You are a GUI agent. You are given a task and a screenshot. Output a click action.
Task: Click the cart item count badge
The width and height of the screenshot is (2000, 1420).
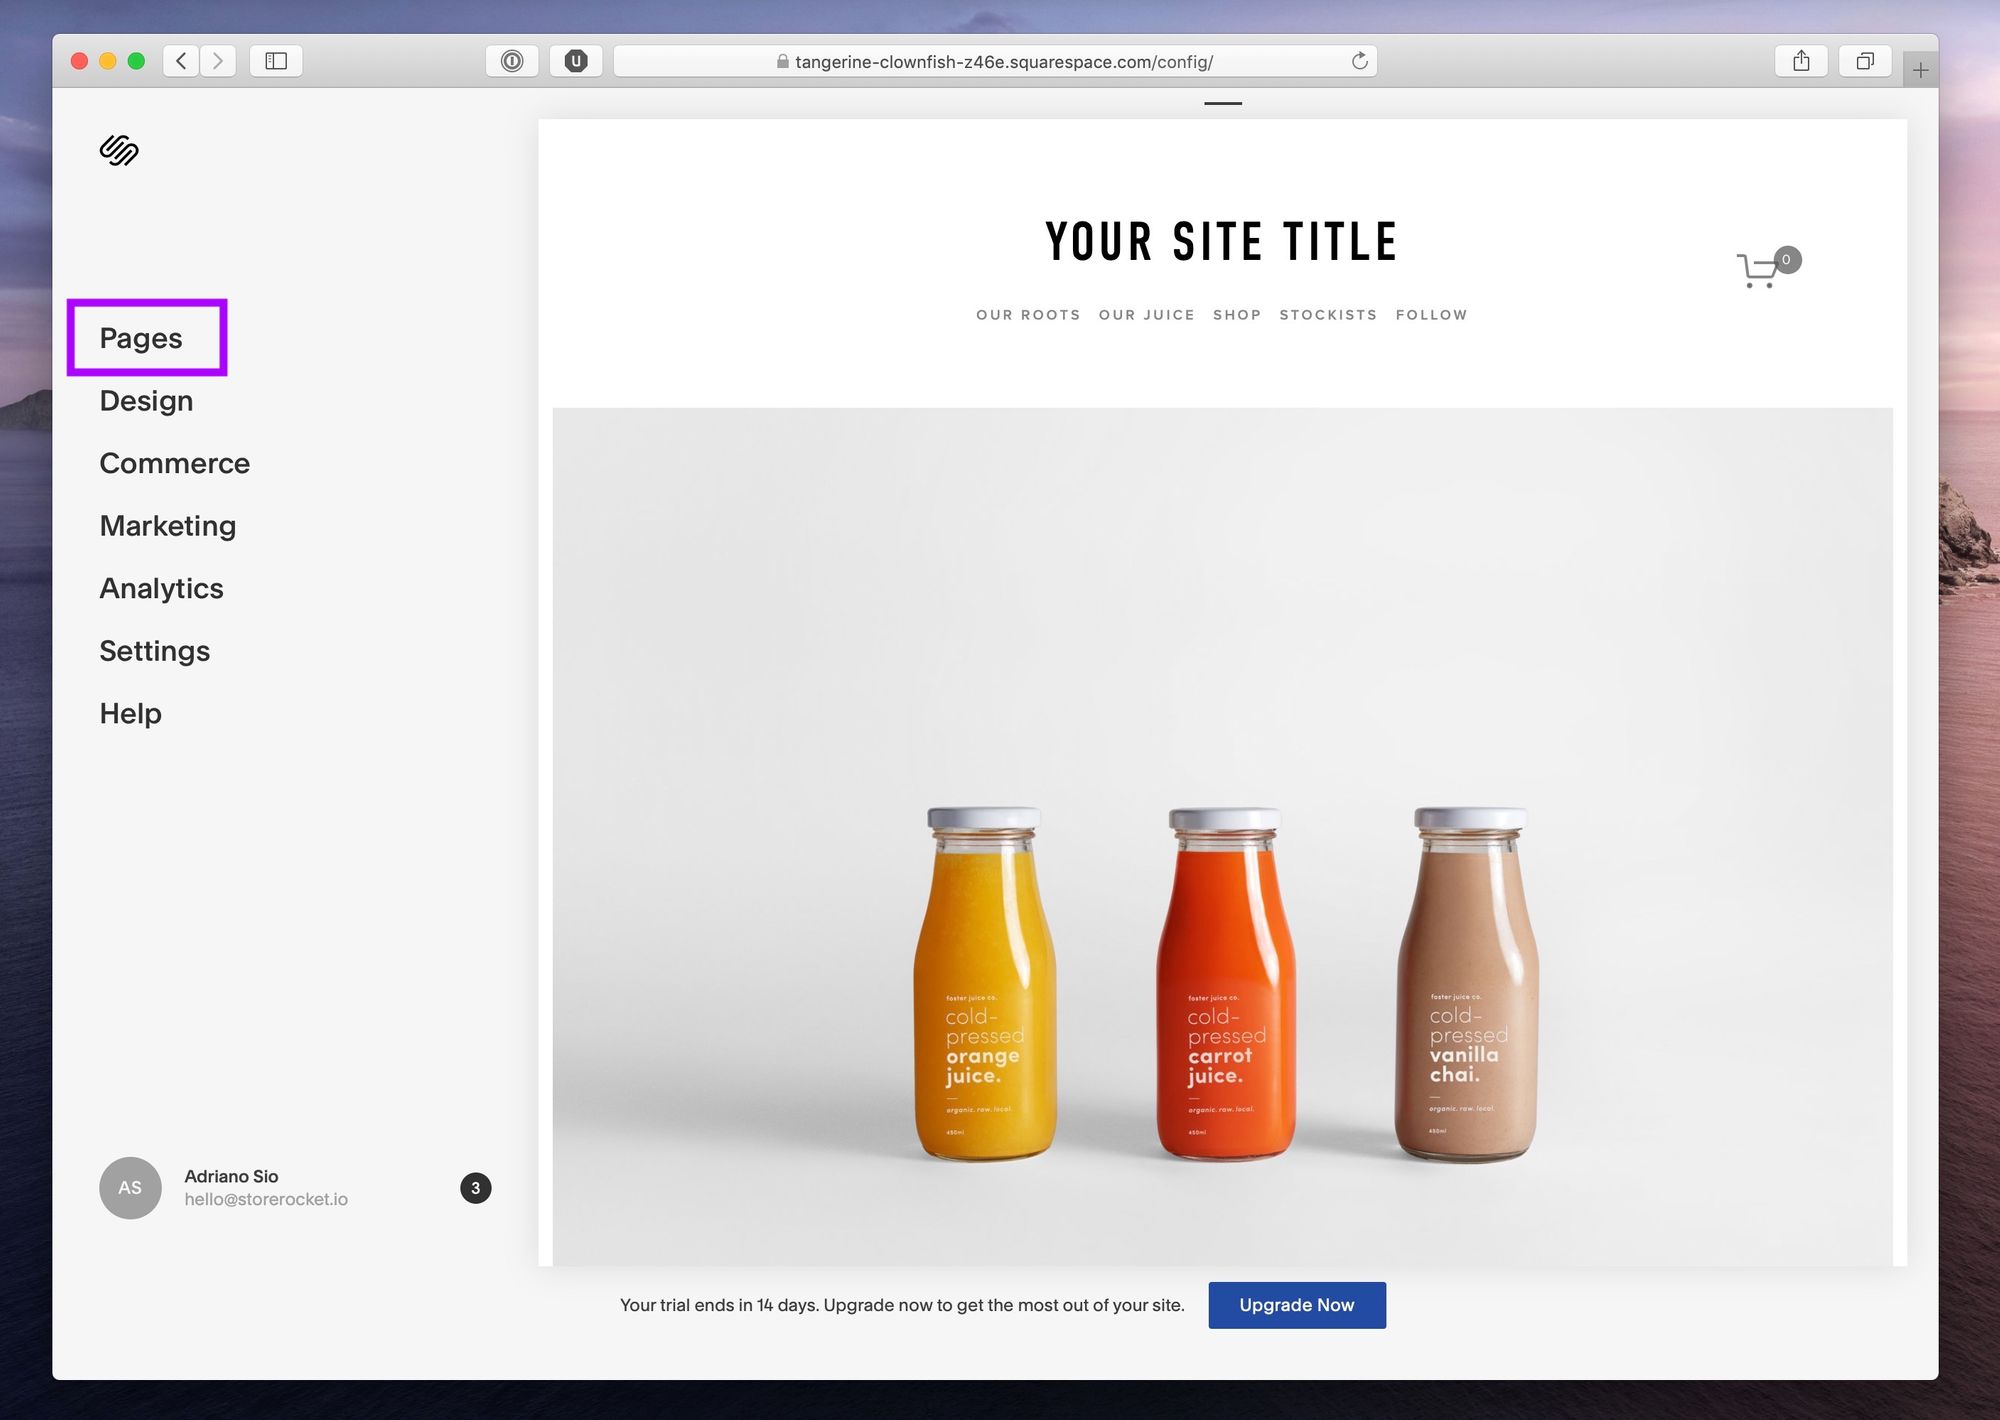(1786, 258)
